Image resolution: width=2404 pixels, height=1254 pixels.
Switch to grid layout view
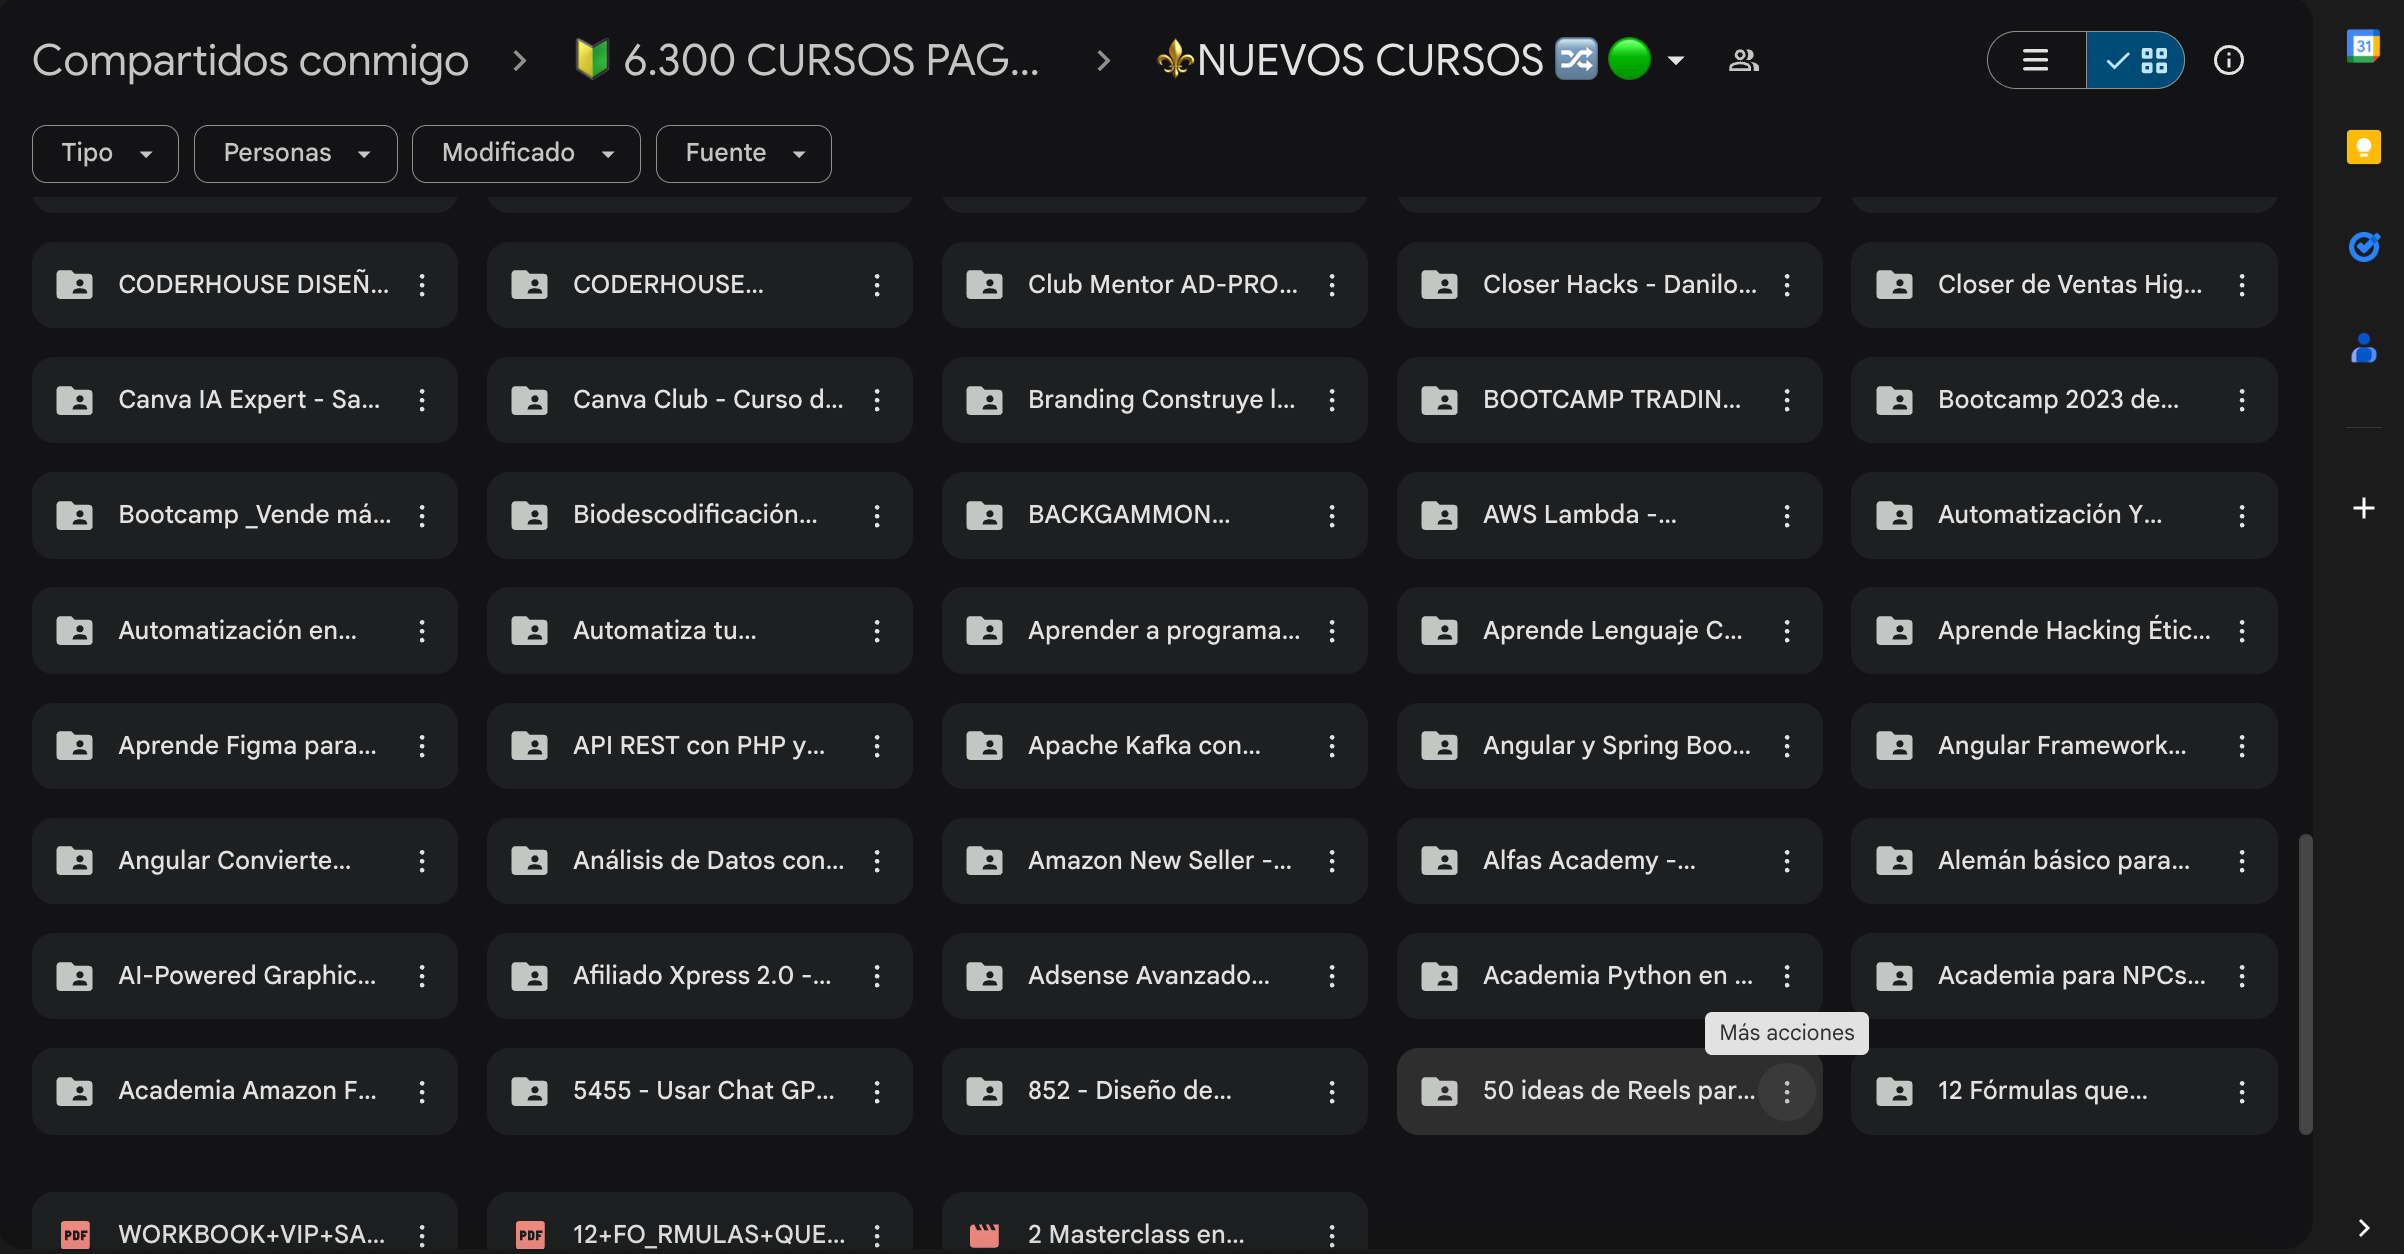2135,60
